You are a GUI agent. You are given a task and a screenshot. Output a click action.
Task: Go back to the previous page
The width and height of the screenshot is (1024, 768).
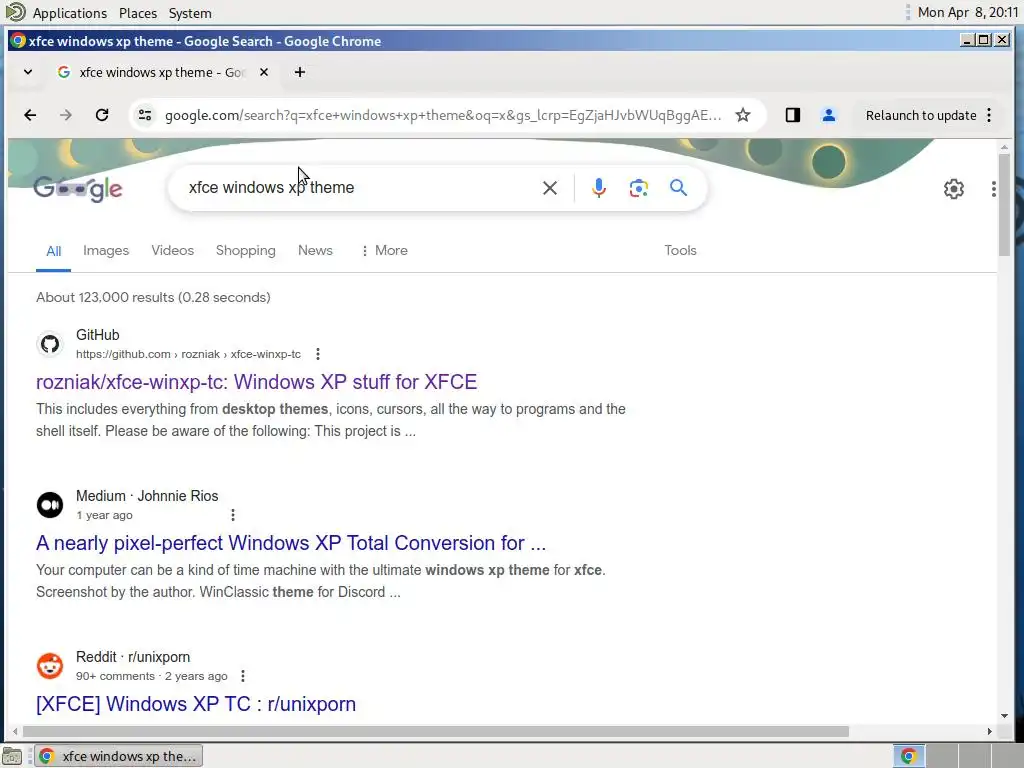(30, 116)
